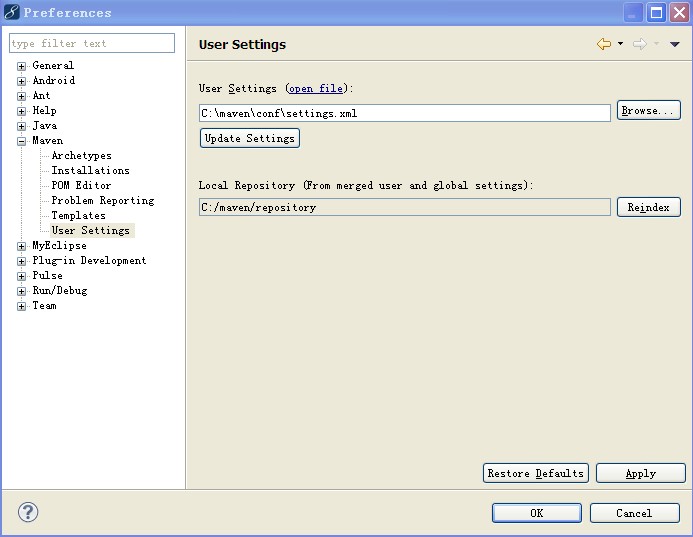Expand the Run/Debug tree node
This screenshot has width=693, height=537.
click(x=21, y=291)
